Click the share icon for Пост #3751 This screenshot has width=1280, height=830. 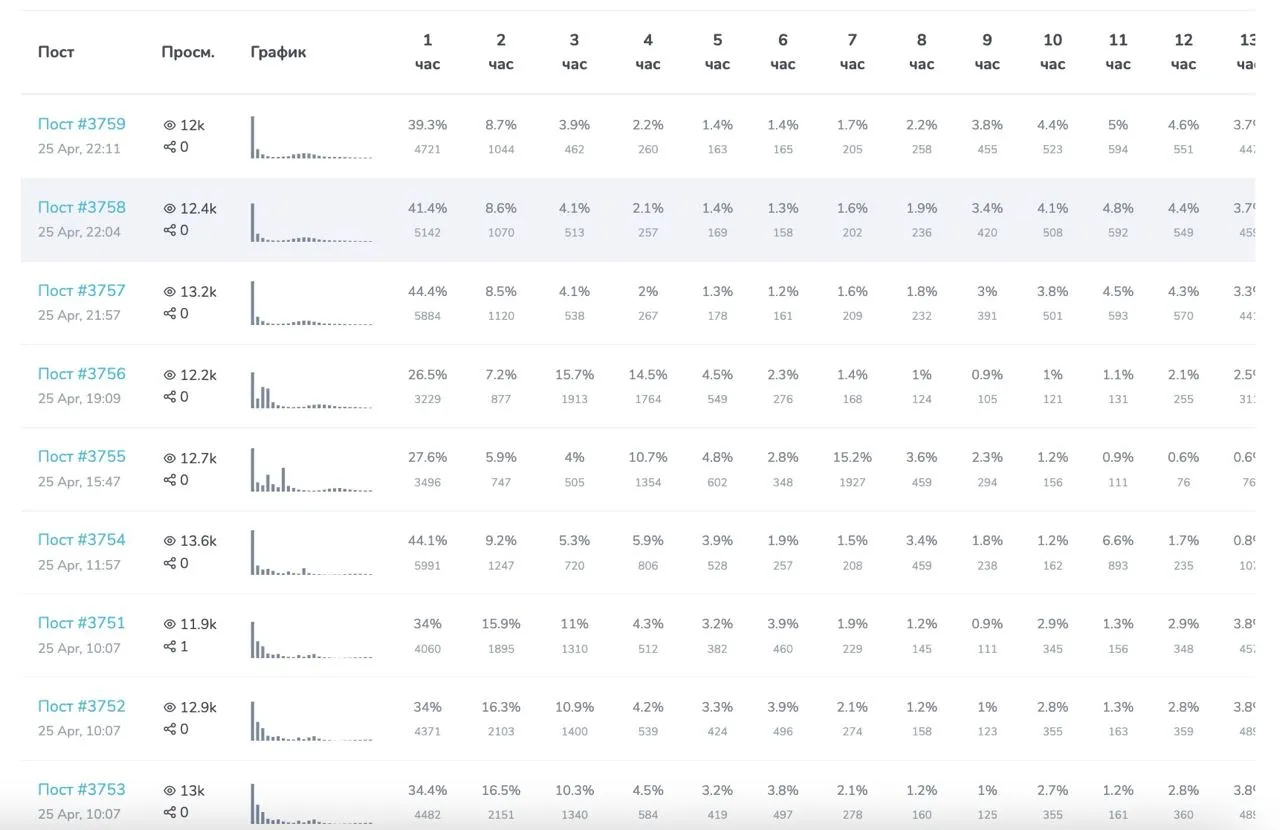169,646
